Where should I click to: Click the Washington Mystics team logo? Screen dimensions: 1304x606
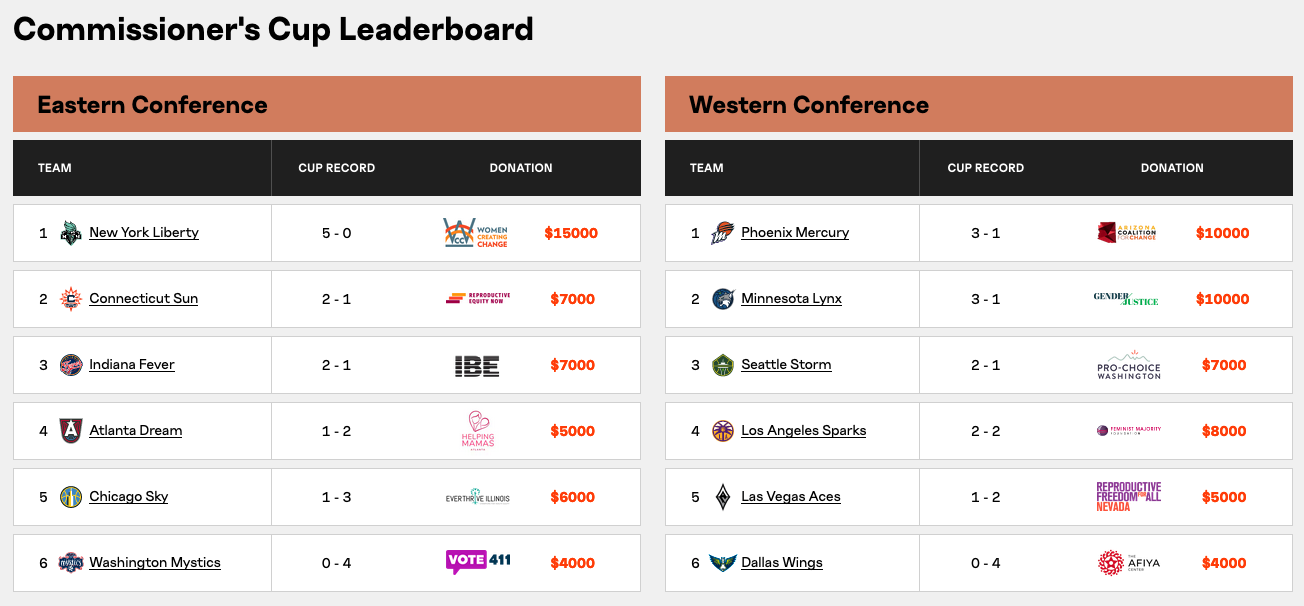(71, 563)
